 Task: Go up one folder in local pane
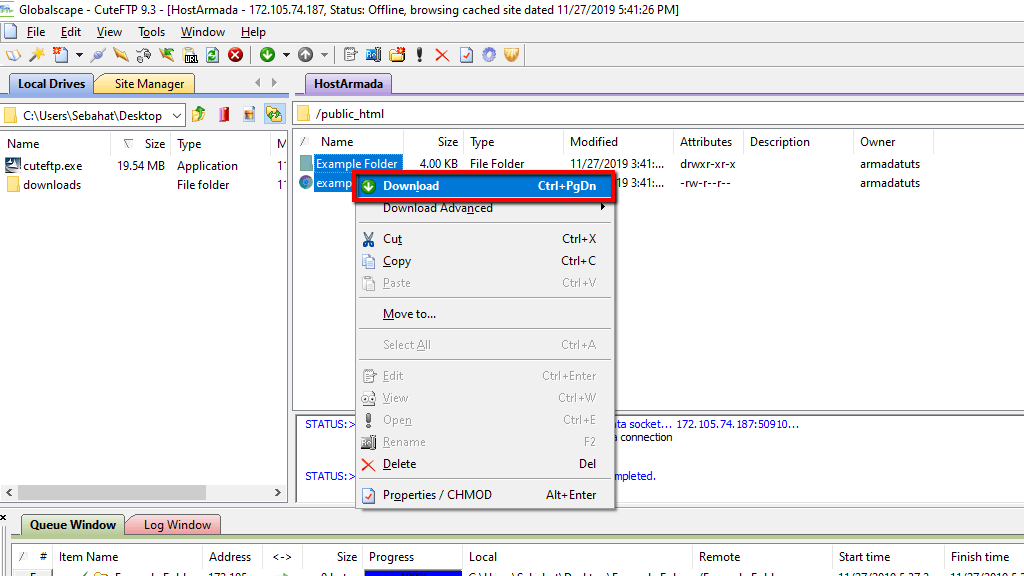point(199,115)
